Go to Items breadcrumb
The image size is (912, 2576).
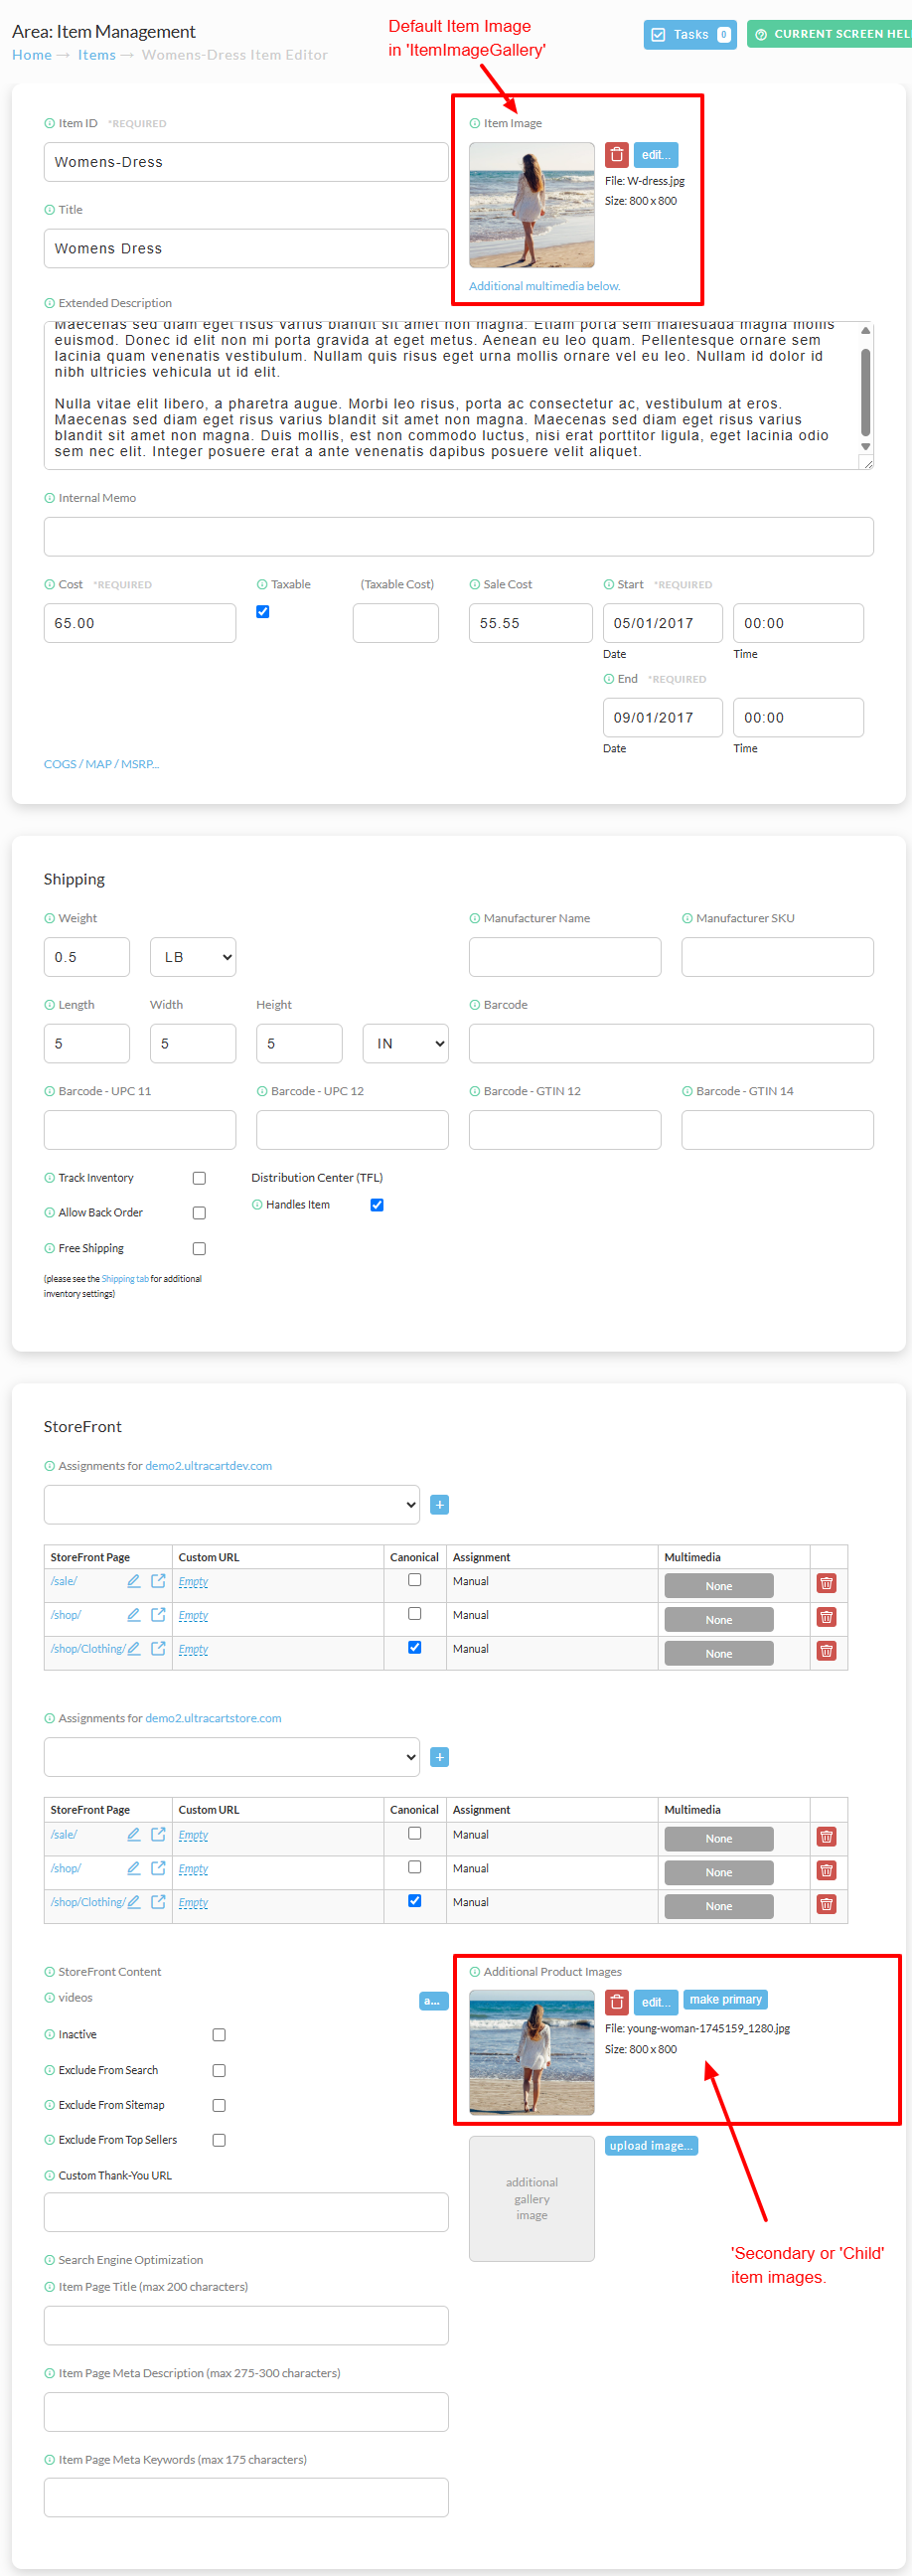click(97, 55)
